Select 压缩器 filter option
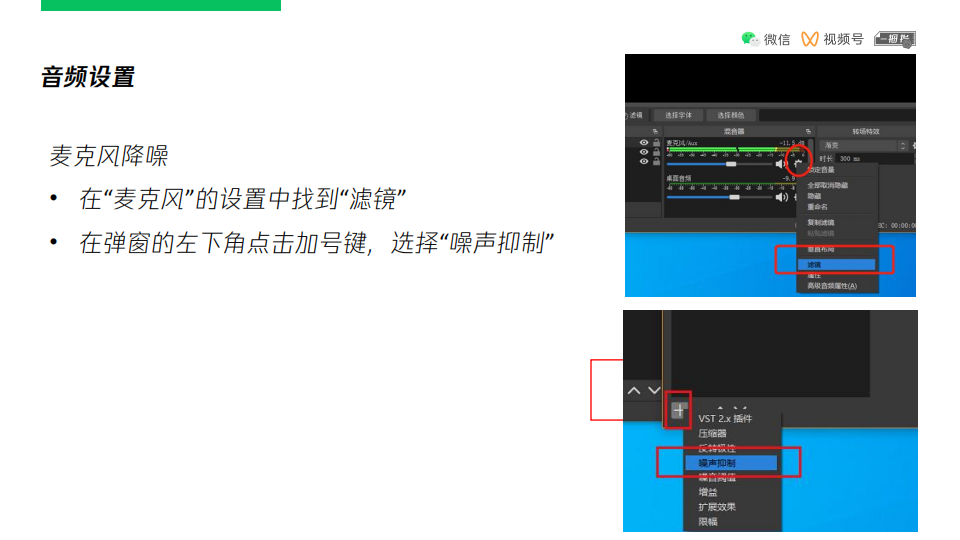 pyautogui.click(x=712, y=433)
